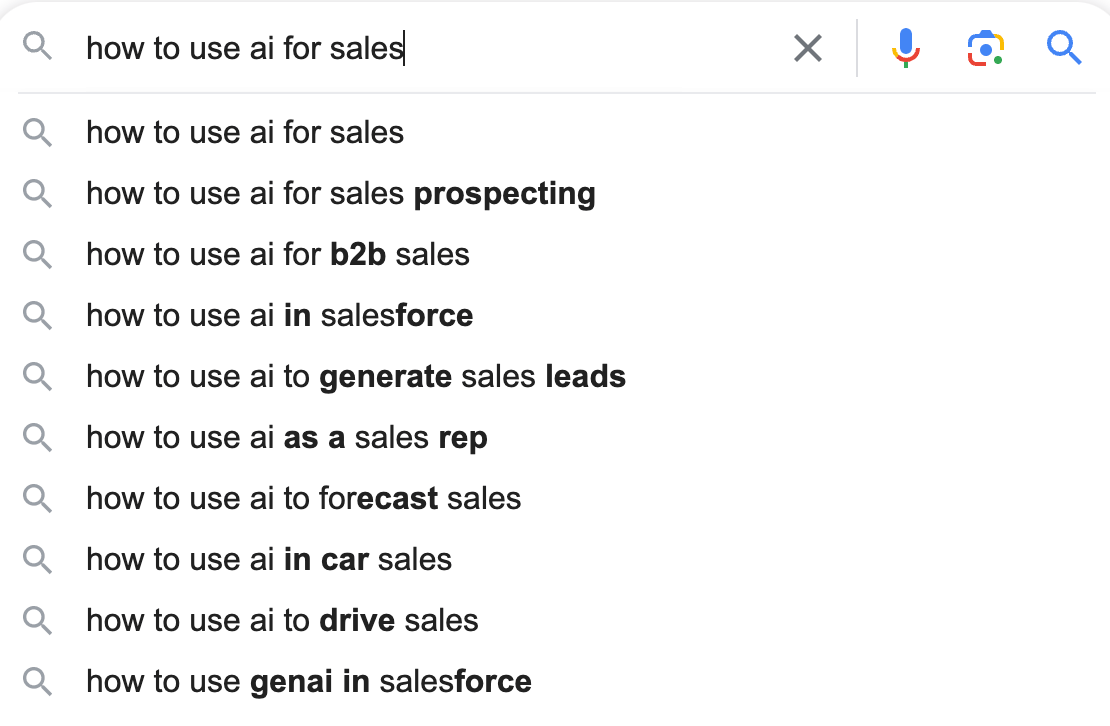Viewport: 1110px width, 726px height.
Task: Click magnifier icon beside 'forecast sales' suggestion
Action: tap(37, 498)
